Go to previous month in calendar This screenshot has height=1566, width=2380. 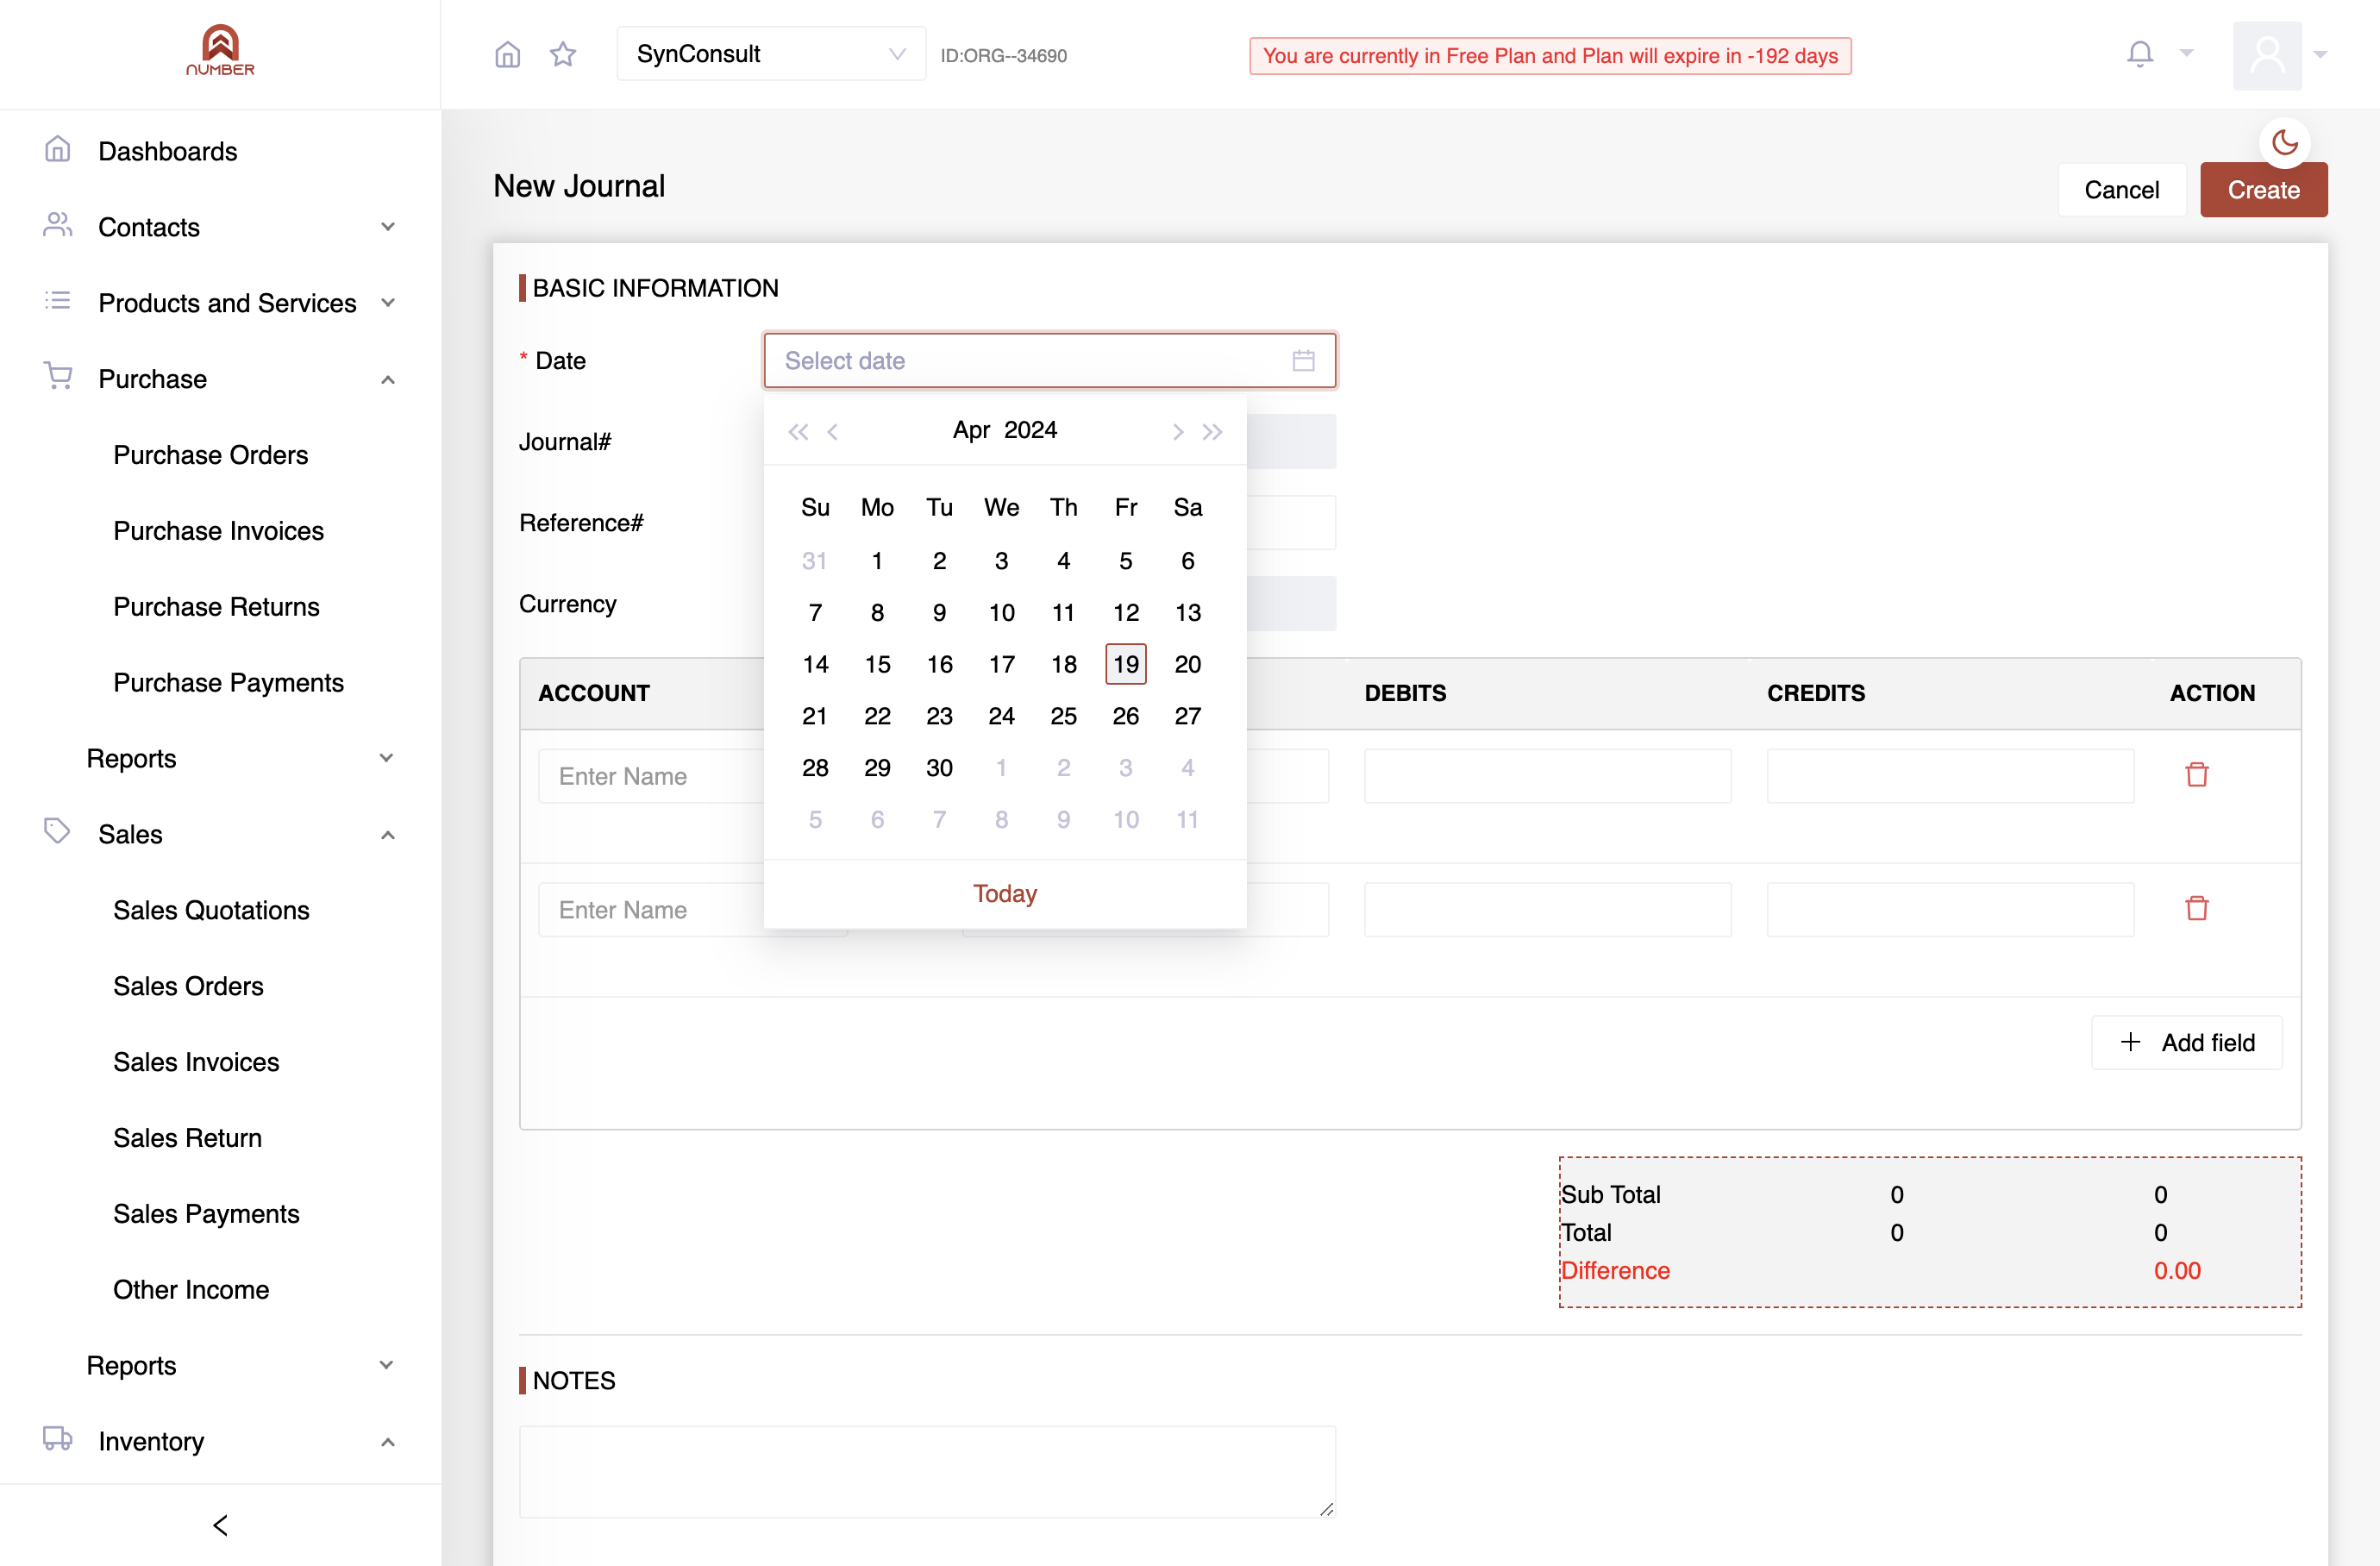[x=832, y=431]
